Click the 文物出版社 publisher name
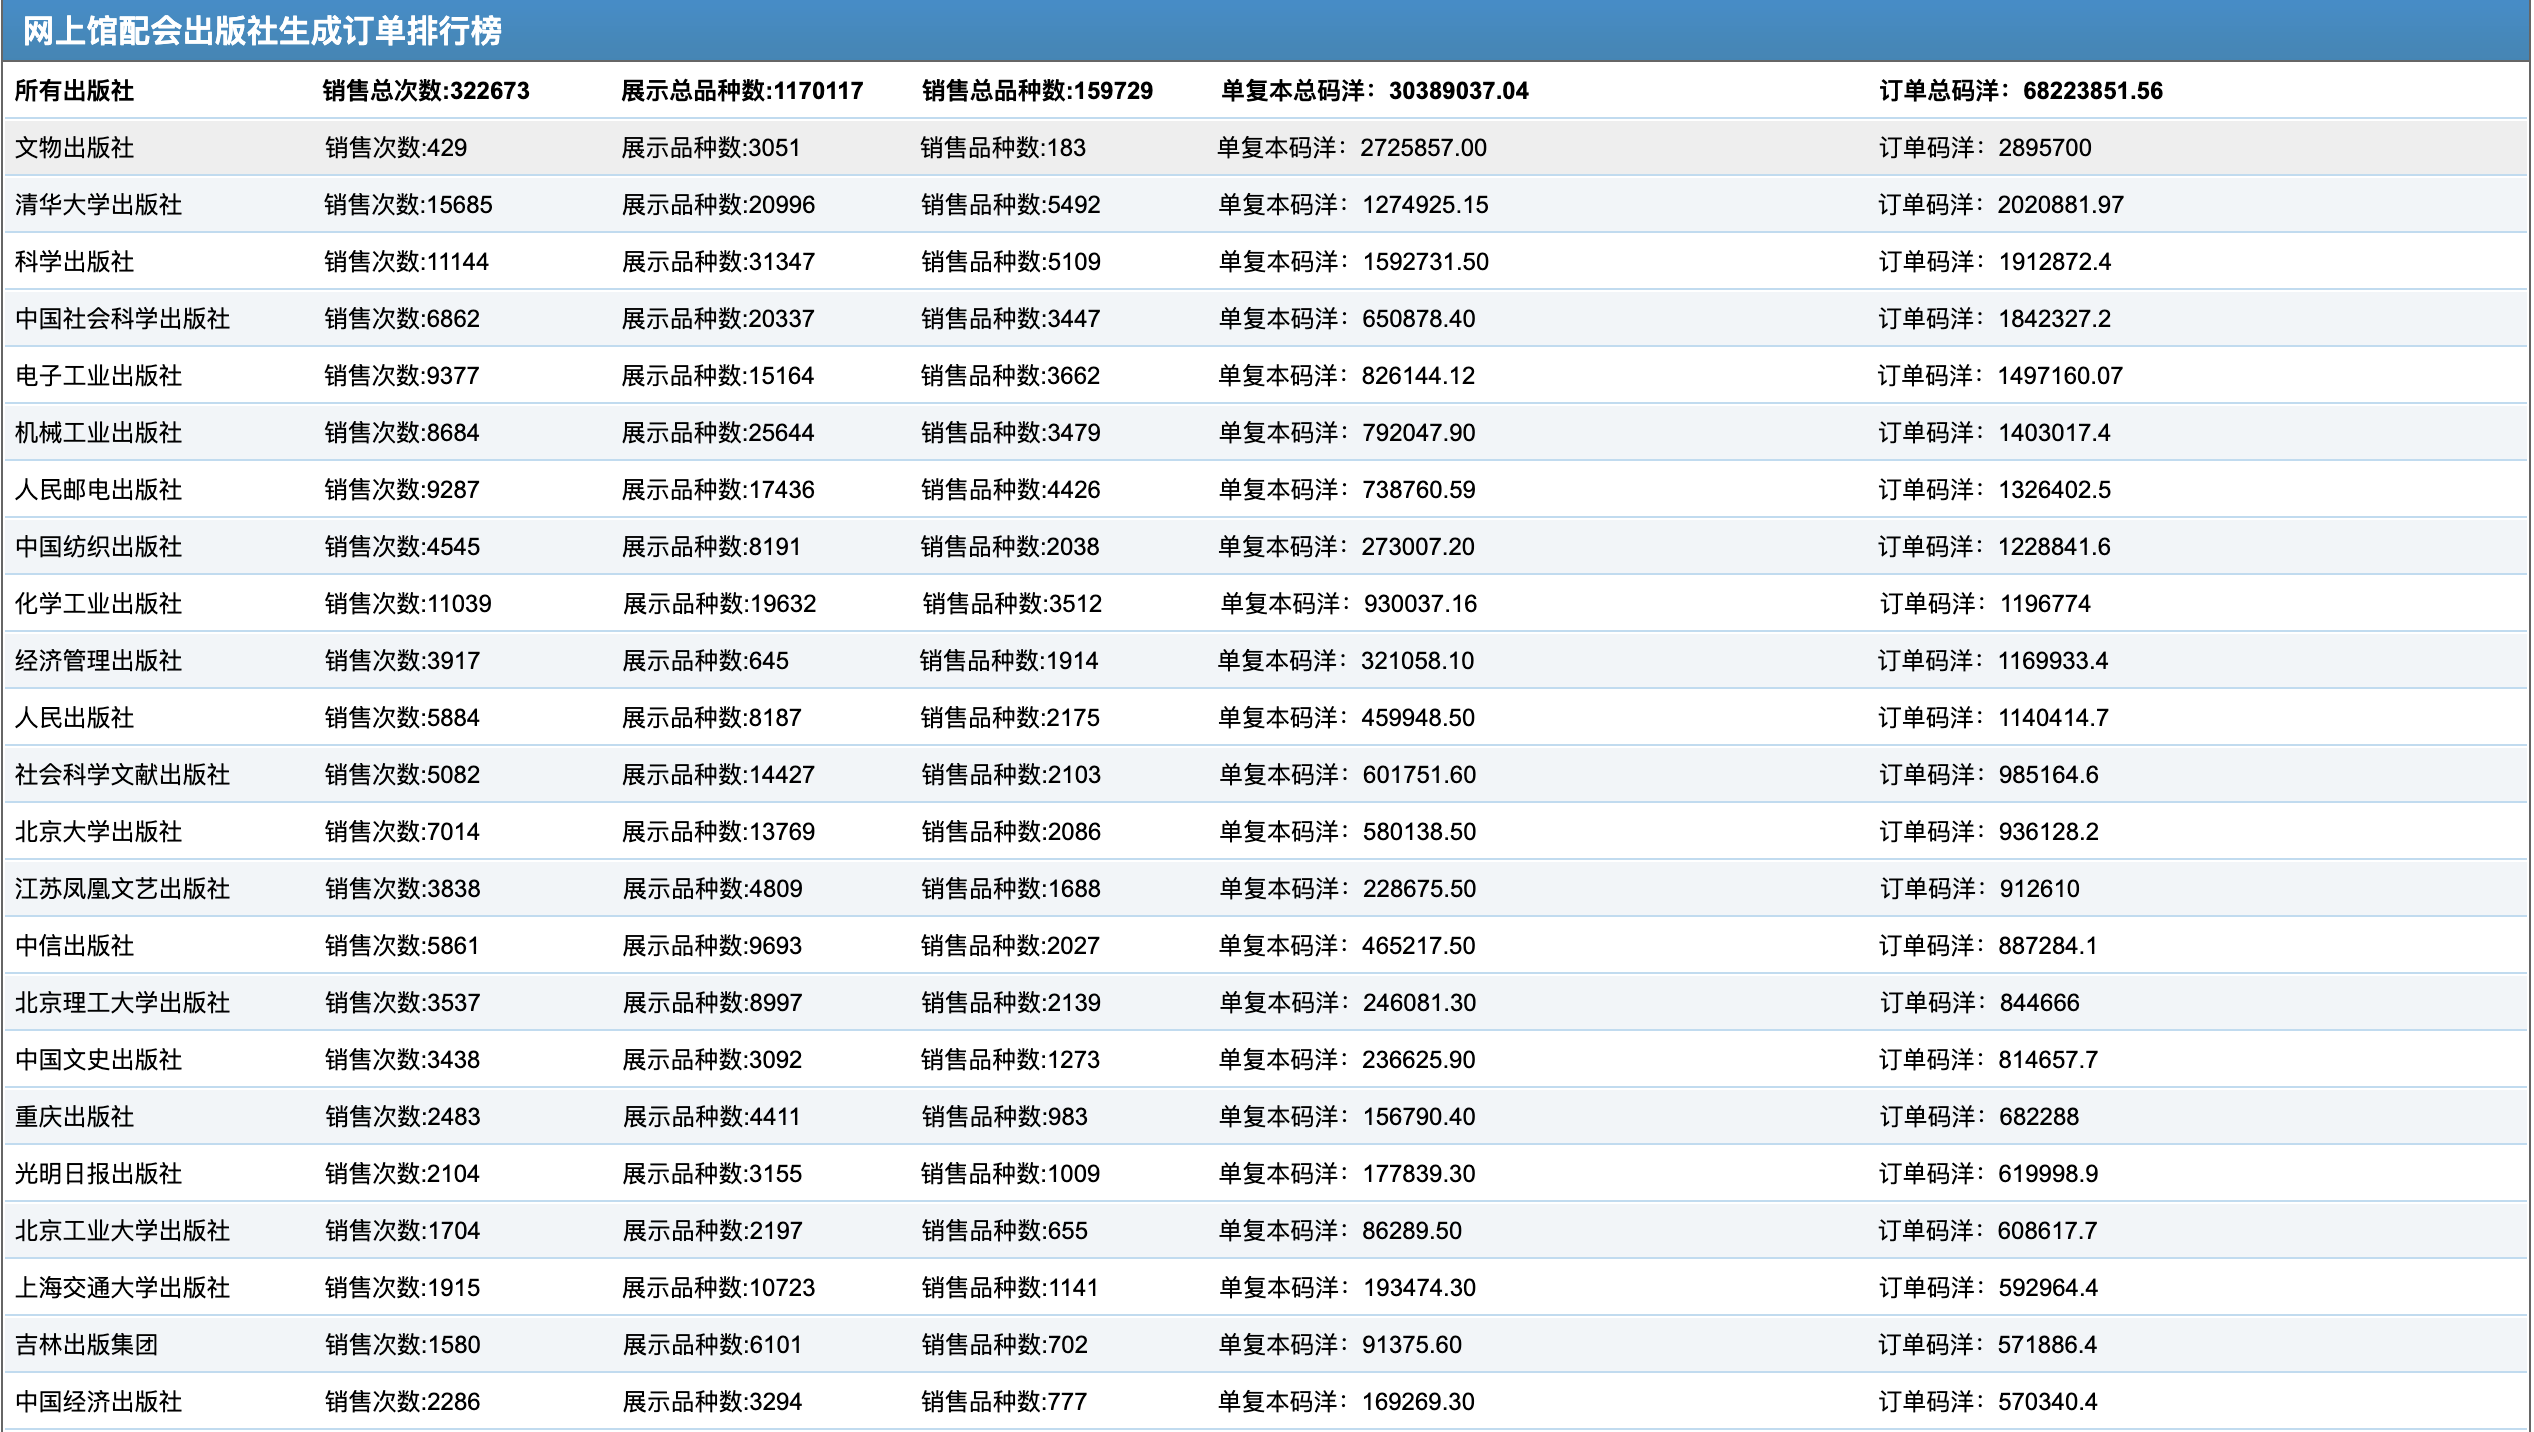The image size is (2534, 1432). click(74, 148)
